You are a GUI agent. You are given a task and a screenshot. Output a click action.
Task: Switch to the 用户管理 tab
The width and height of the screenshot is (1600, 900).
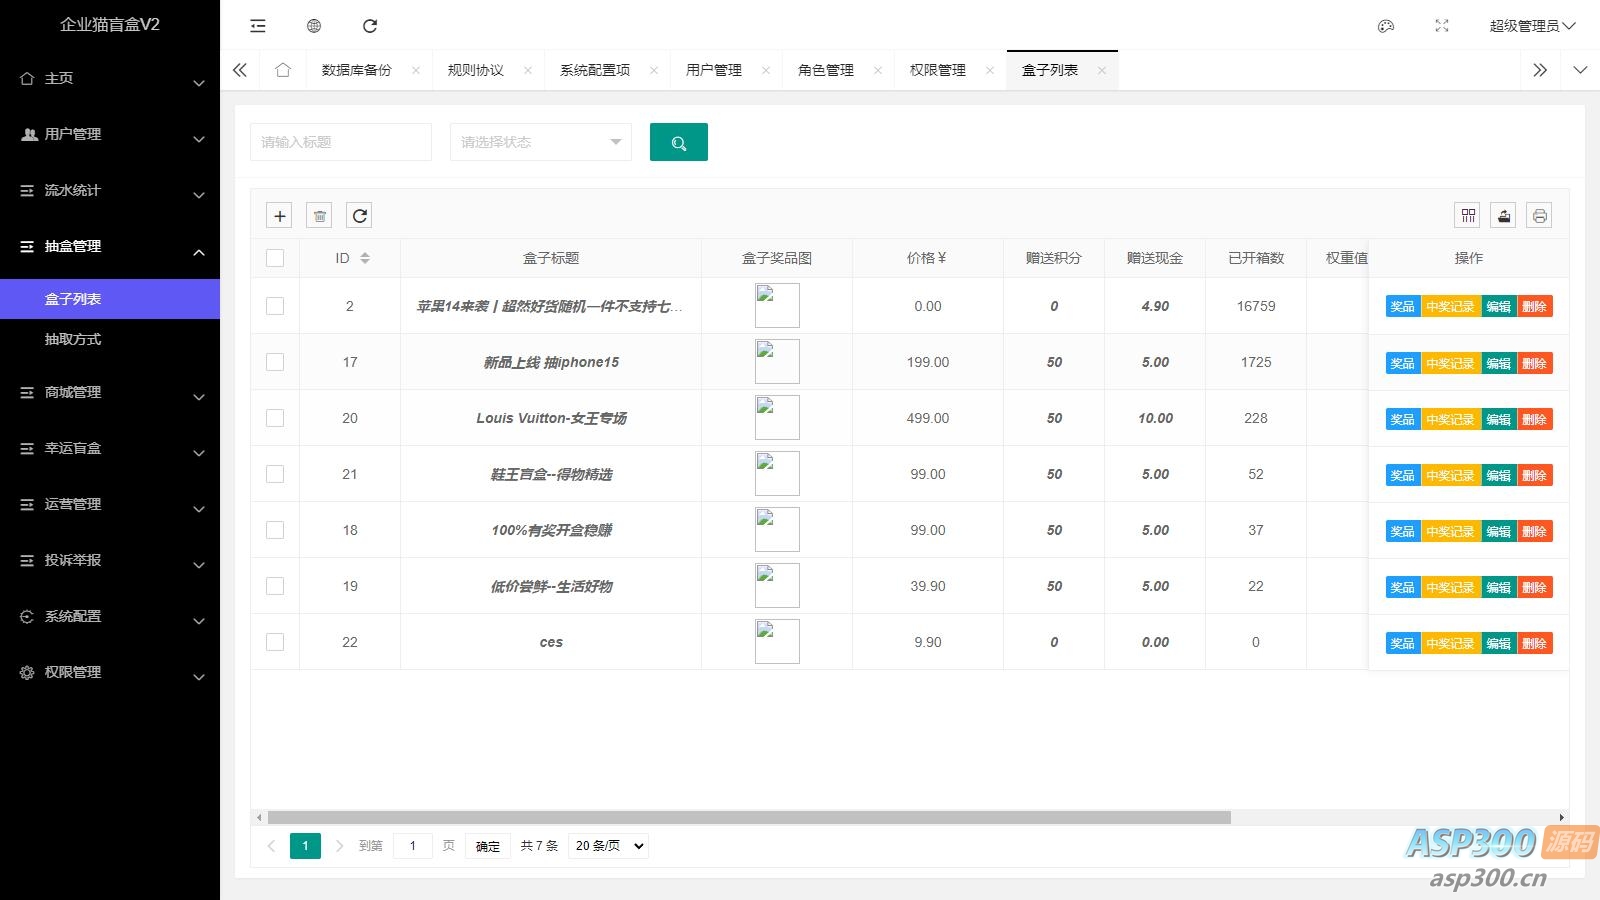[712, 69]
